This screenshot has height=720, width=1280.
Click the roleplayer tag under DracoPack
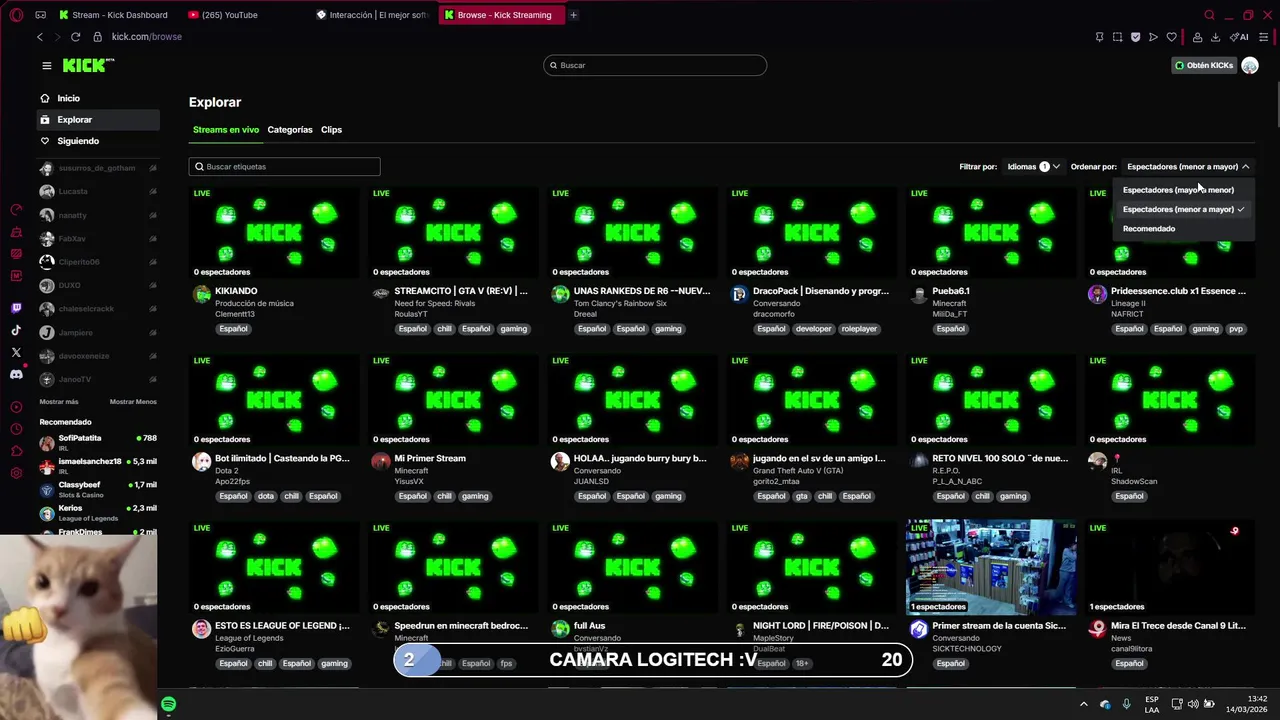click(859, 329)
